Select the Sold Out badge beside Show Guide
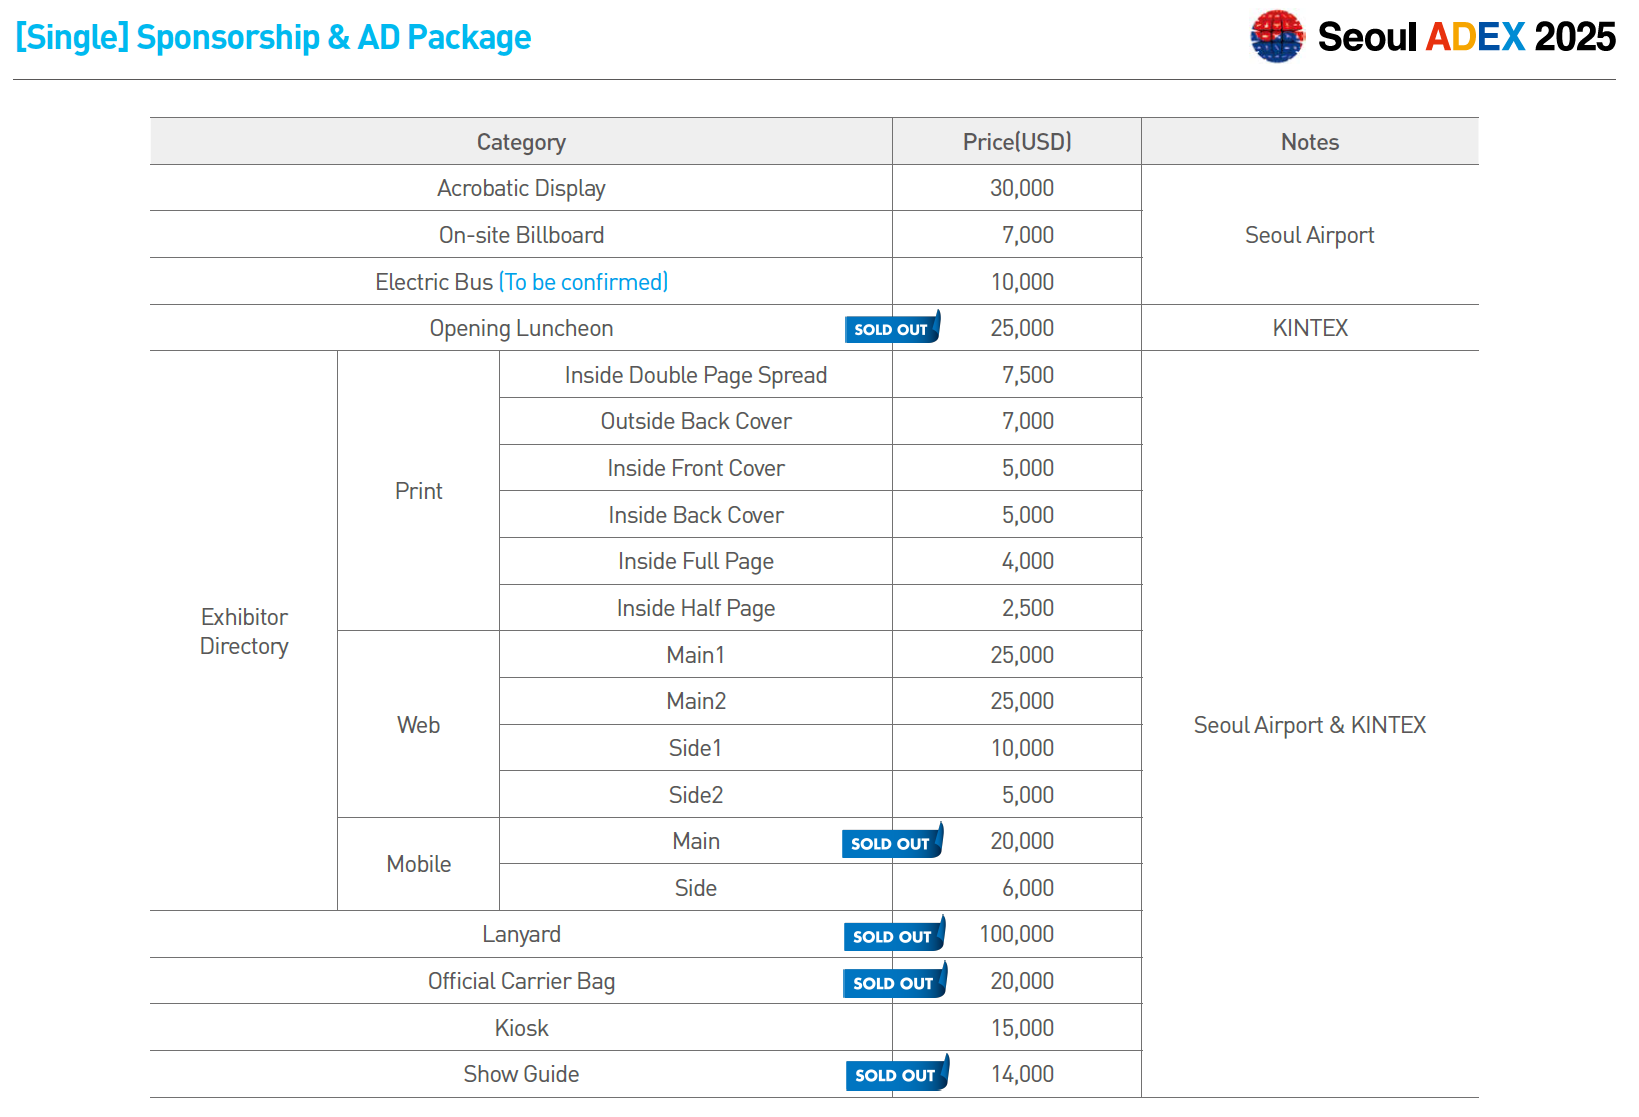This screenshot has height=1117, width=1639. (896, 1075)
